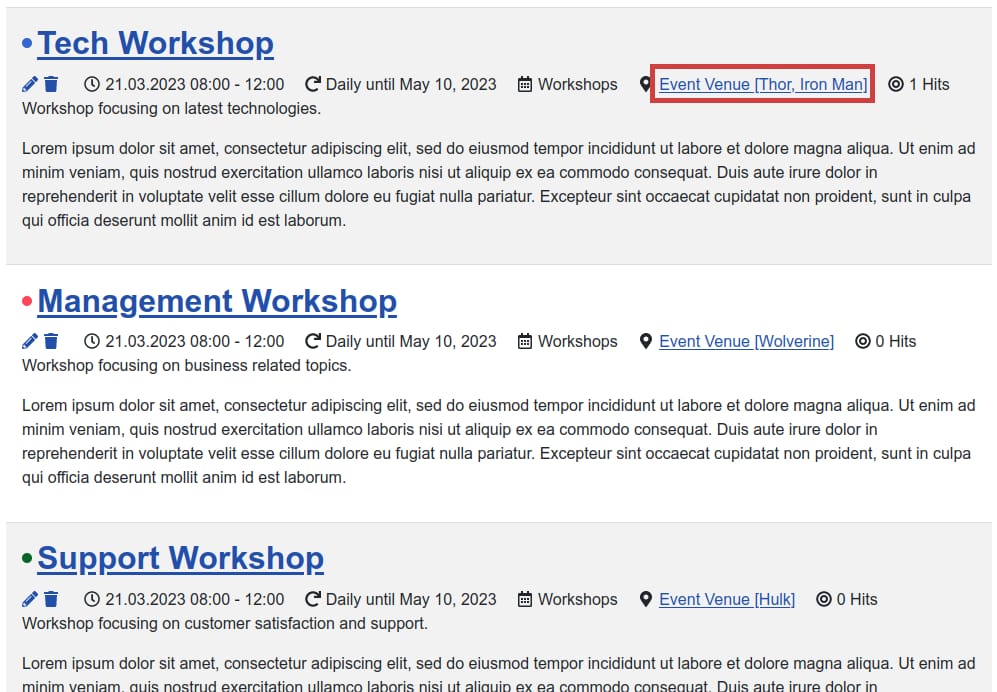Visit the Event Venue [Hulk] link

click(727, 600)
